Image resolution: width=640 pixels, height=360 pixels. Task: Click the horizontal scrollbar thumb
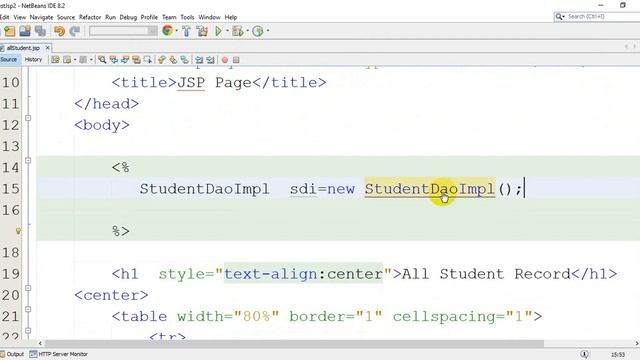click(x=294, y=344)
